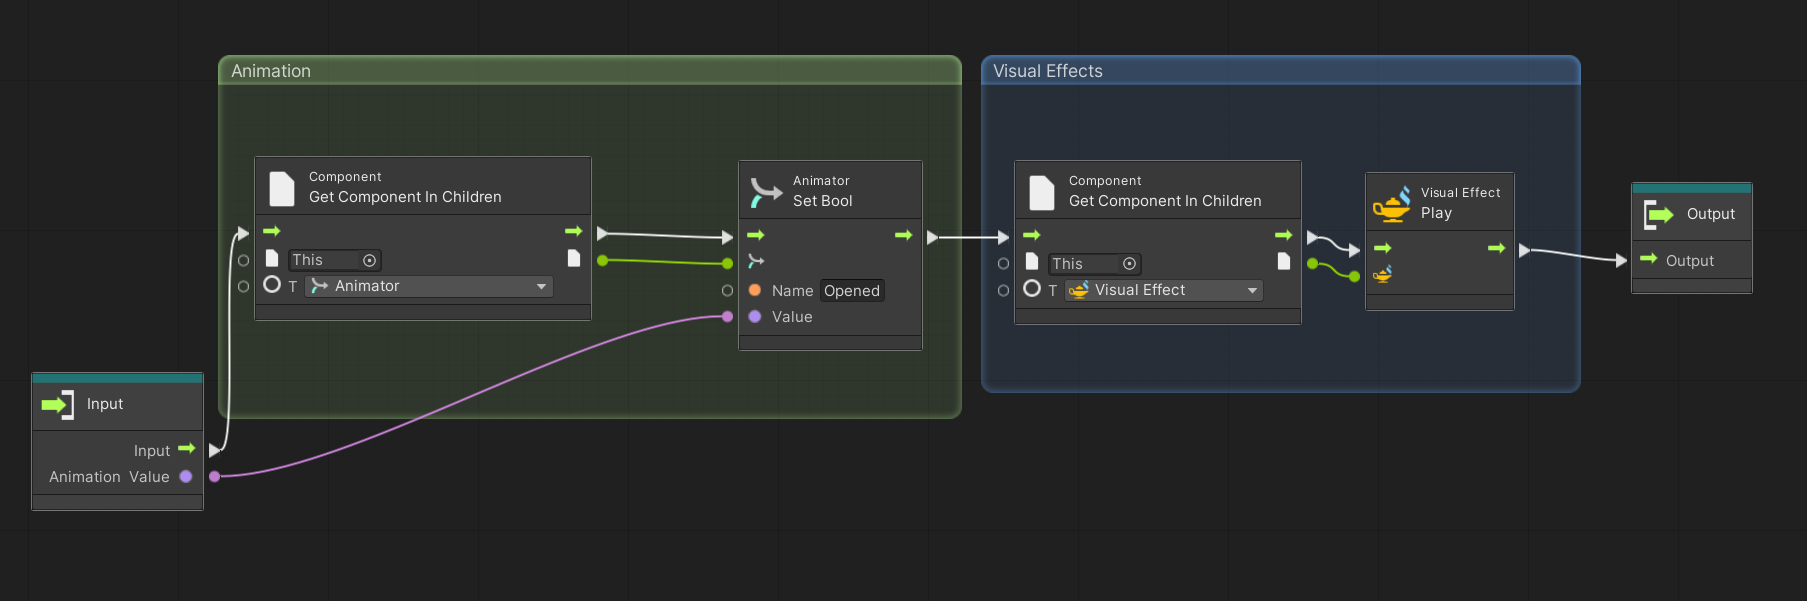Image resolution: width=1807 pixels, height=601 pixels.
Task: Click the document icon on the Visual Effects Get Component node
Action: click(x=1042, y=192)
